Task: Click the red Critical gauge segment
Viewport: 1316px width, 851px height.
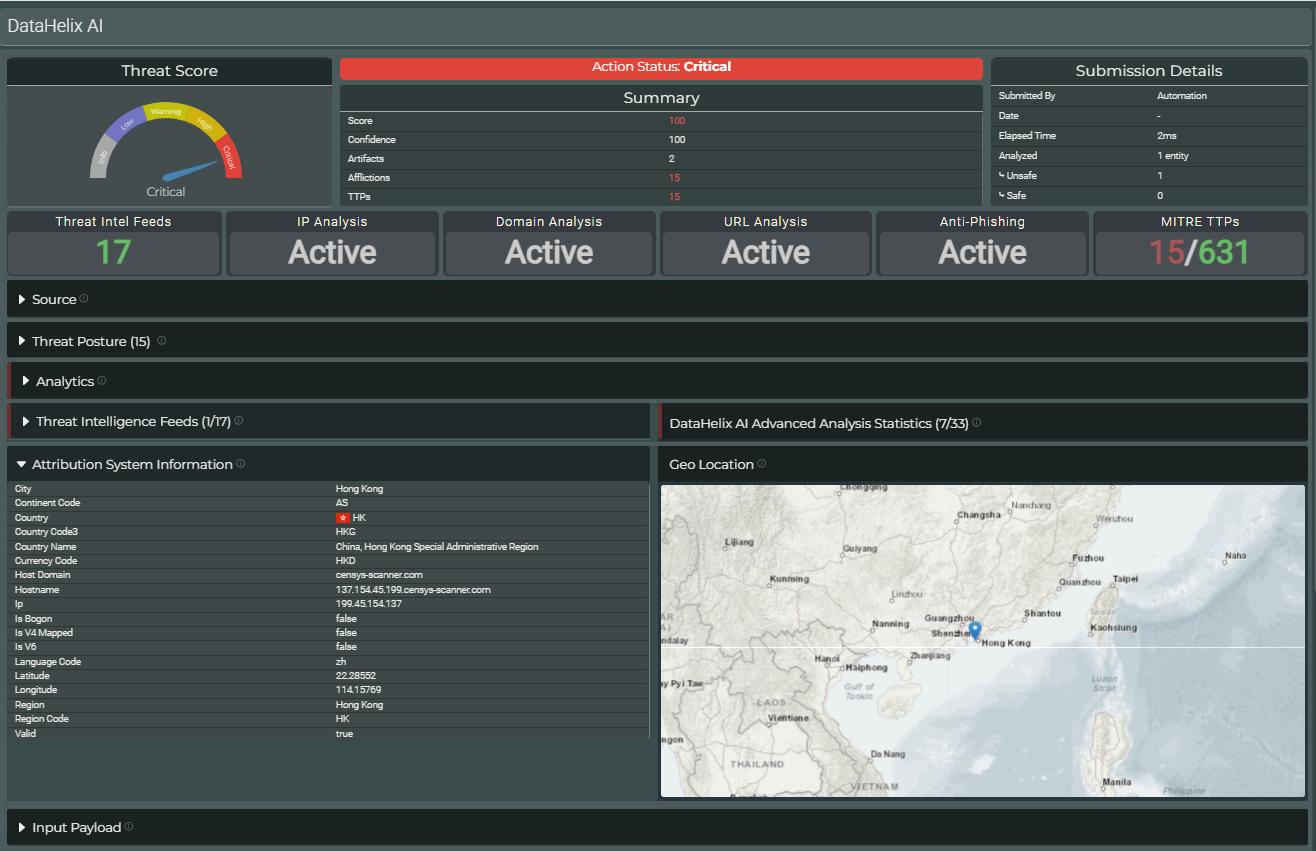Action: (x=230, y=158)
